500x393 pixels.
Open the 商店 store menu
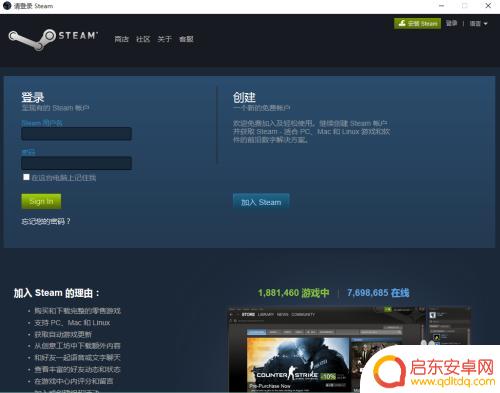coord(121,39)
